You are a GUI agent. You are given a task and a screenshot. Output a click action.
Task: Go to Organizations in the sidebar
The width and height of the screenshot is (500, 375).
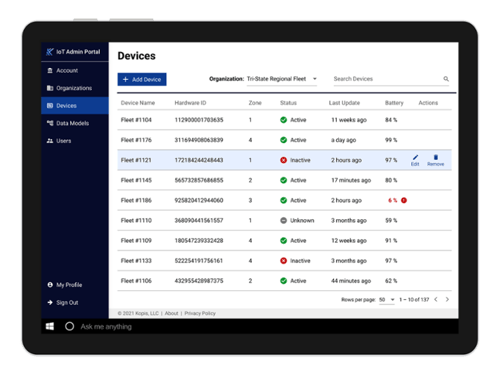(75, 88)
